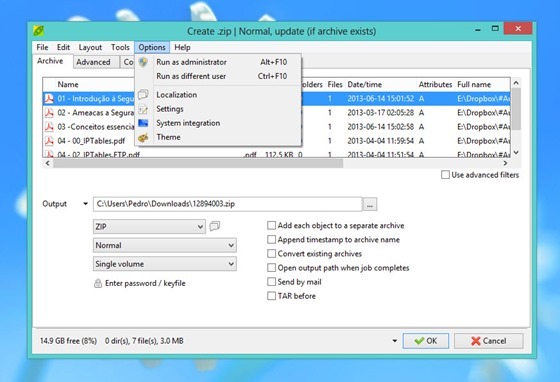Click the arrow next to Output label
This screenshot has width=560, height=382.
(x=85, y=204)
